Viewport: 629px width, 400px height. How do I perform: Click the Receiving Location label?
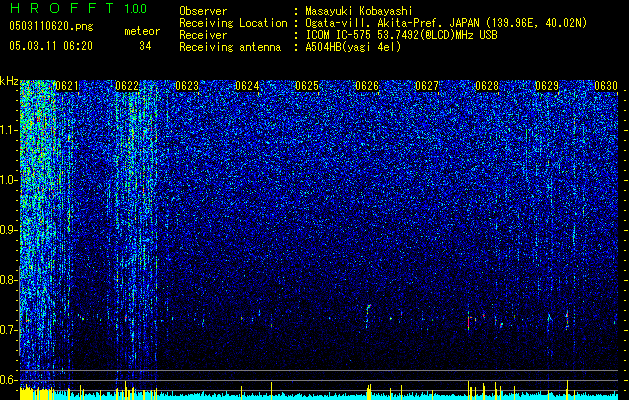[233, 23]
